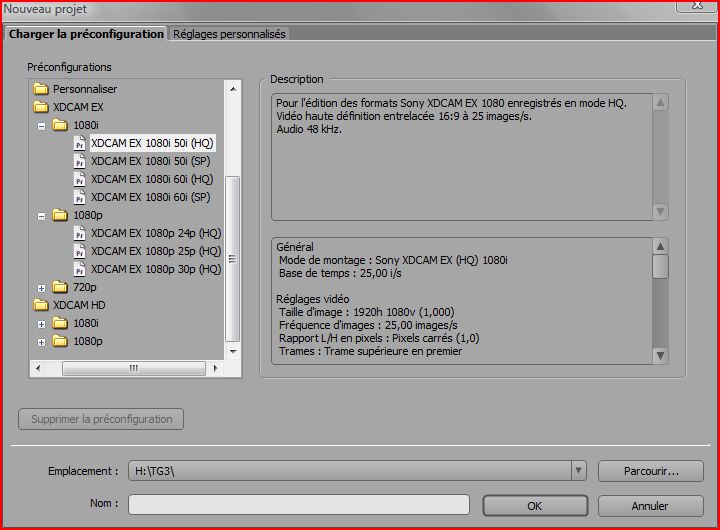Viewport: 720px width, 530px height.
Task: Select the Personnaliser tree entry label
Action: pos(85,89)
